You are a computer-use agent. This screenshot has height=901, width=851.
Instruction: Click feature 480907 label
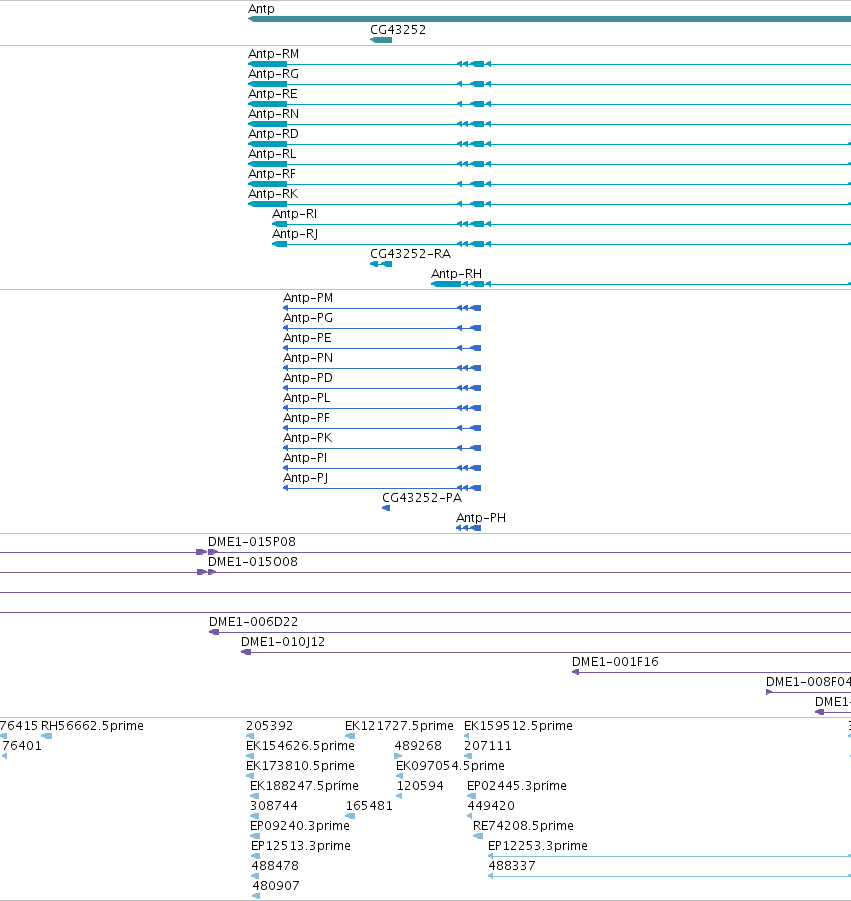pos(275,885)
